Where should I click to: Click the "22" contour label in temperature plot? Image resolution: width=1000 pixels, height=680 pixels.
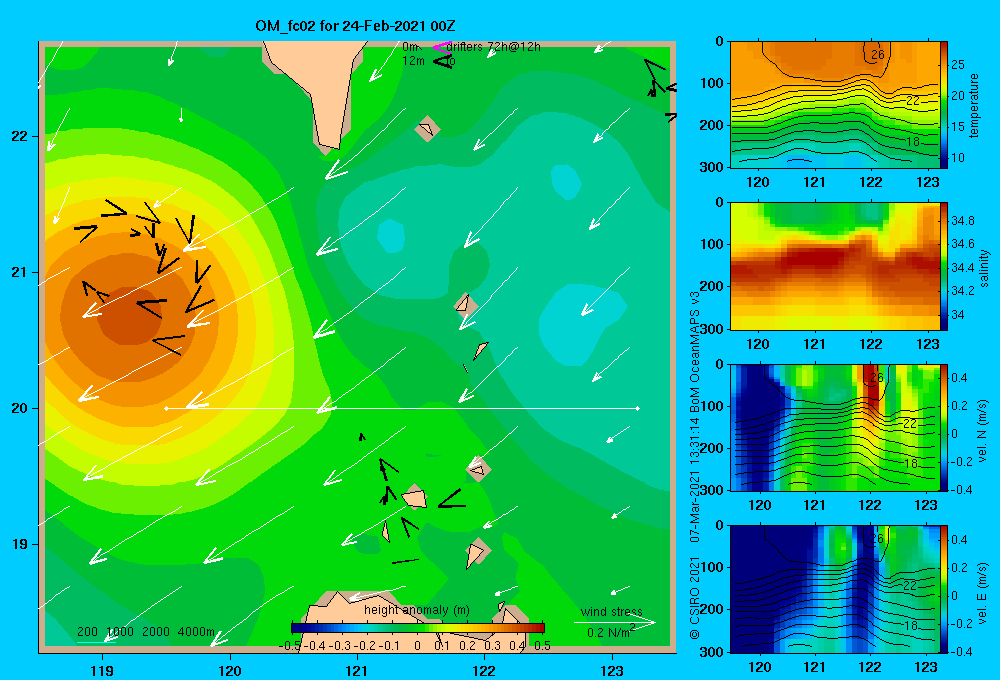click(x=913, y=101)
